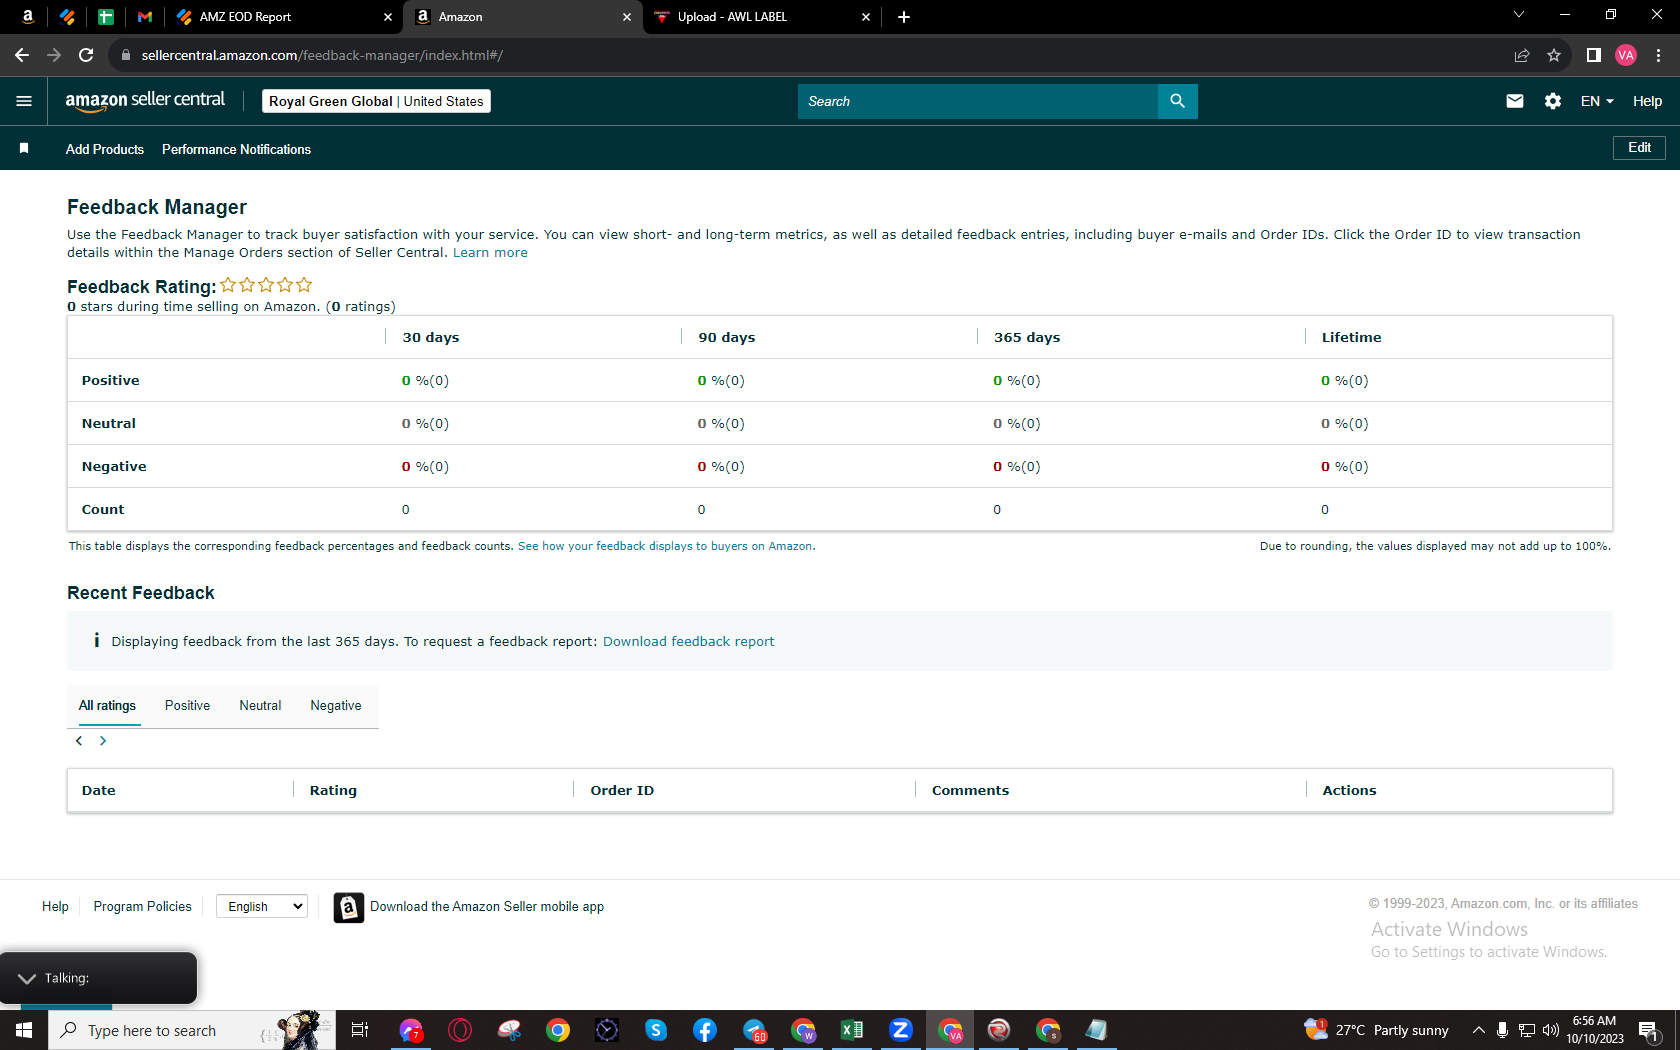Open how feedback displays to buyers link
Viewport: 1680px width, 1050px height.
click(x=665, y=546)
